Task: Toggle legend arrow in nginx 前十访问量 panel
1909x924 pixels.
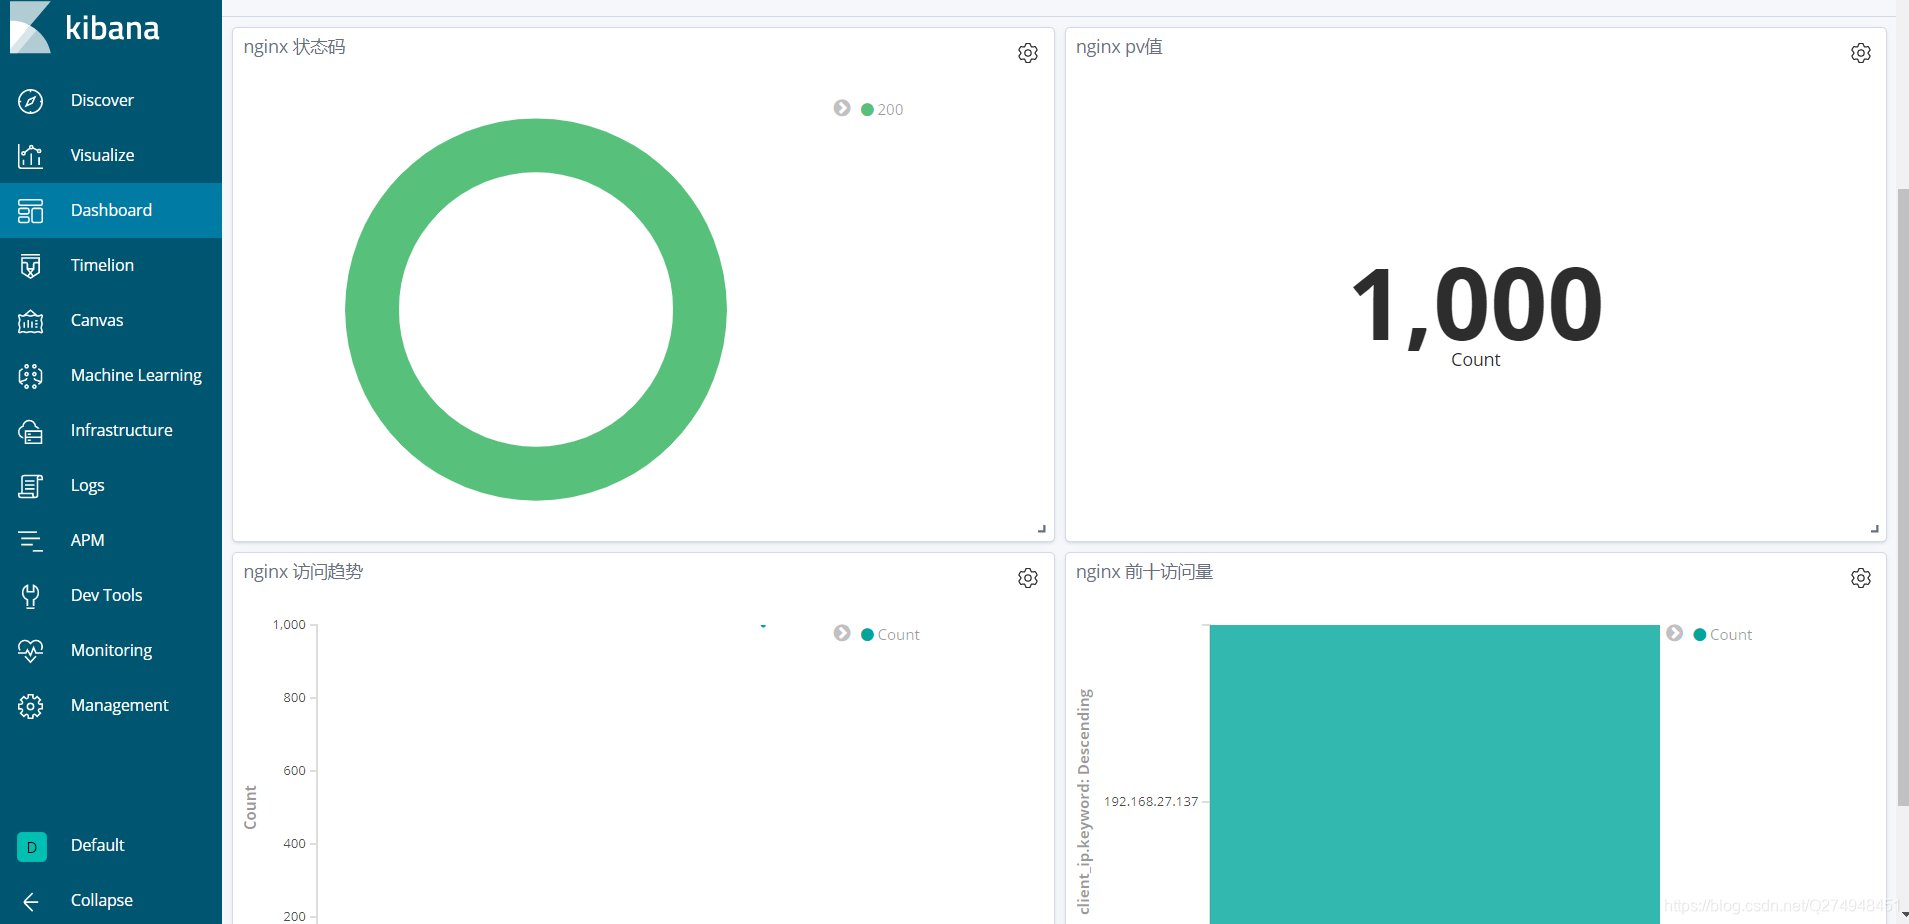Action: 1675,633
